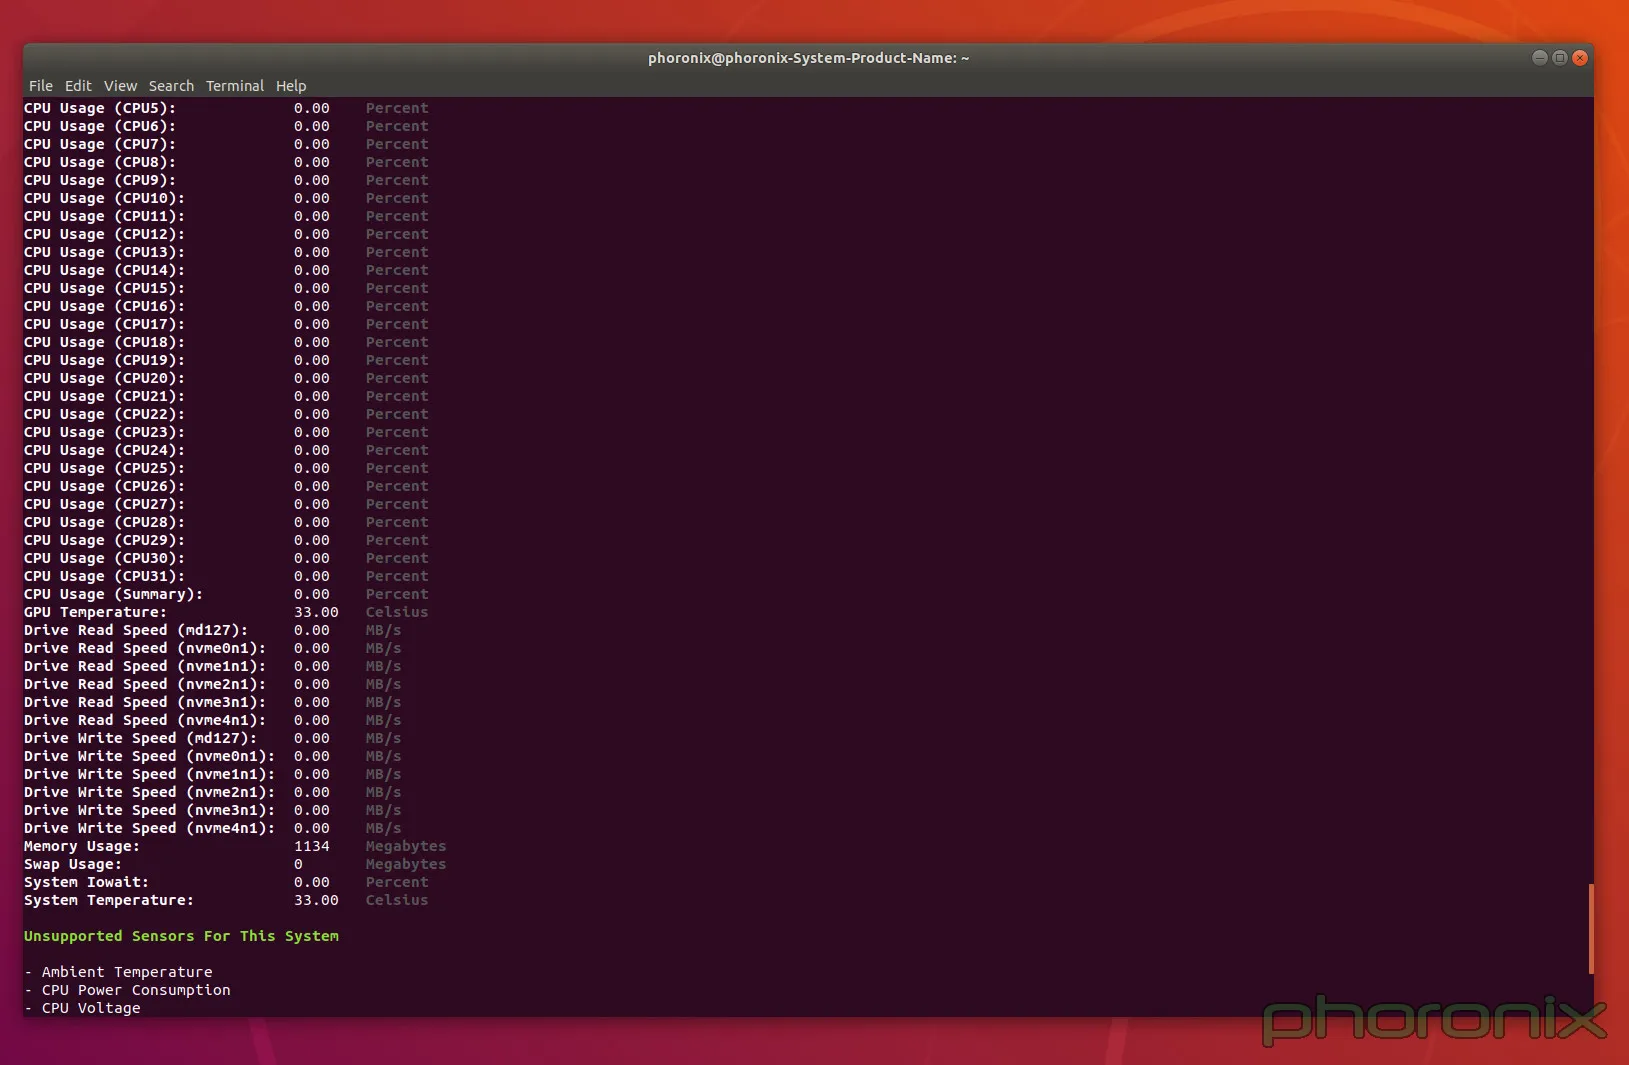Click 'Drive Write Speed (nvme4n1):' line
1629x1065 pixels.
click(x=212, y=828)
